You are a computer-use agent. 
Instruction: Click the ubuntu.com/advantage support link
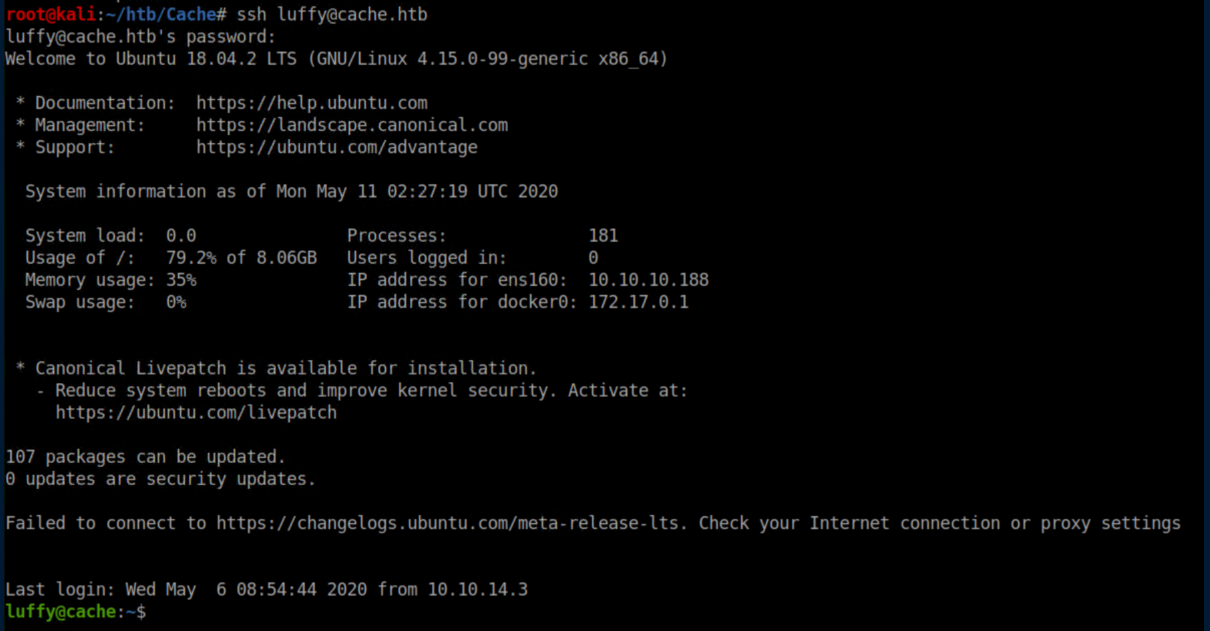pyautogui.click(x=336, y=147)
